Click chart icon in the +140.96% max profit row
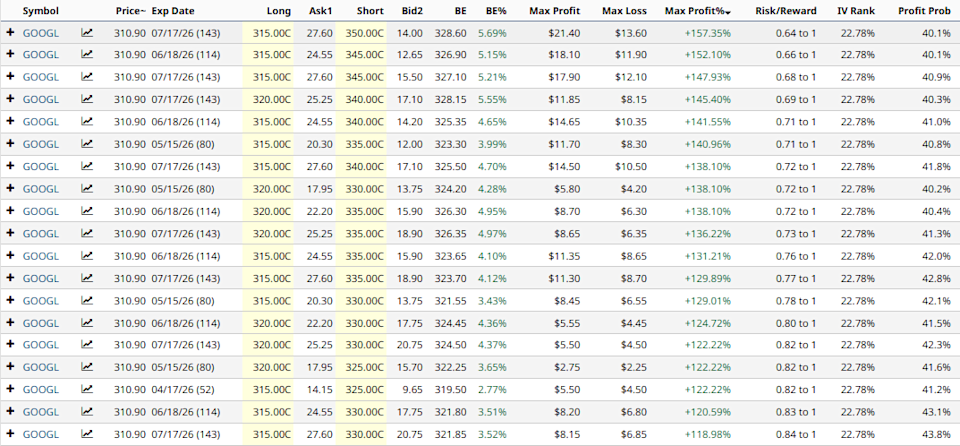 [x=87, y=144]
